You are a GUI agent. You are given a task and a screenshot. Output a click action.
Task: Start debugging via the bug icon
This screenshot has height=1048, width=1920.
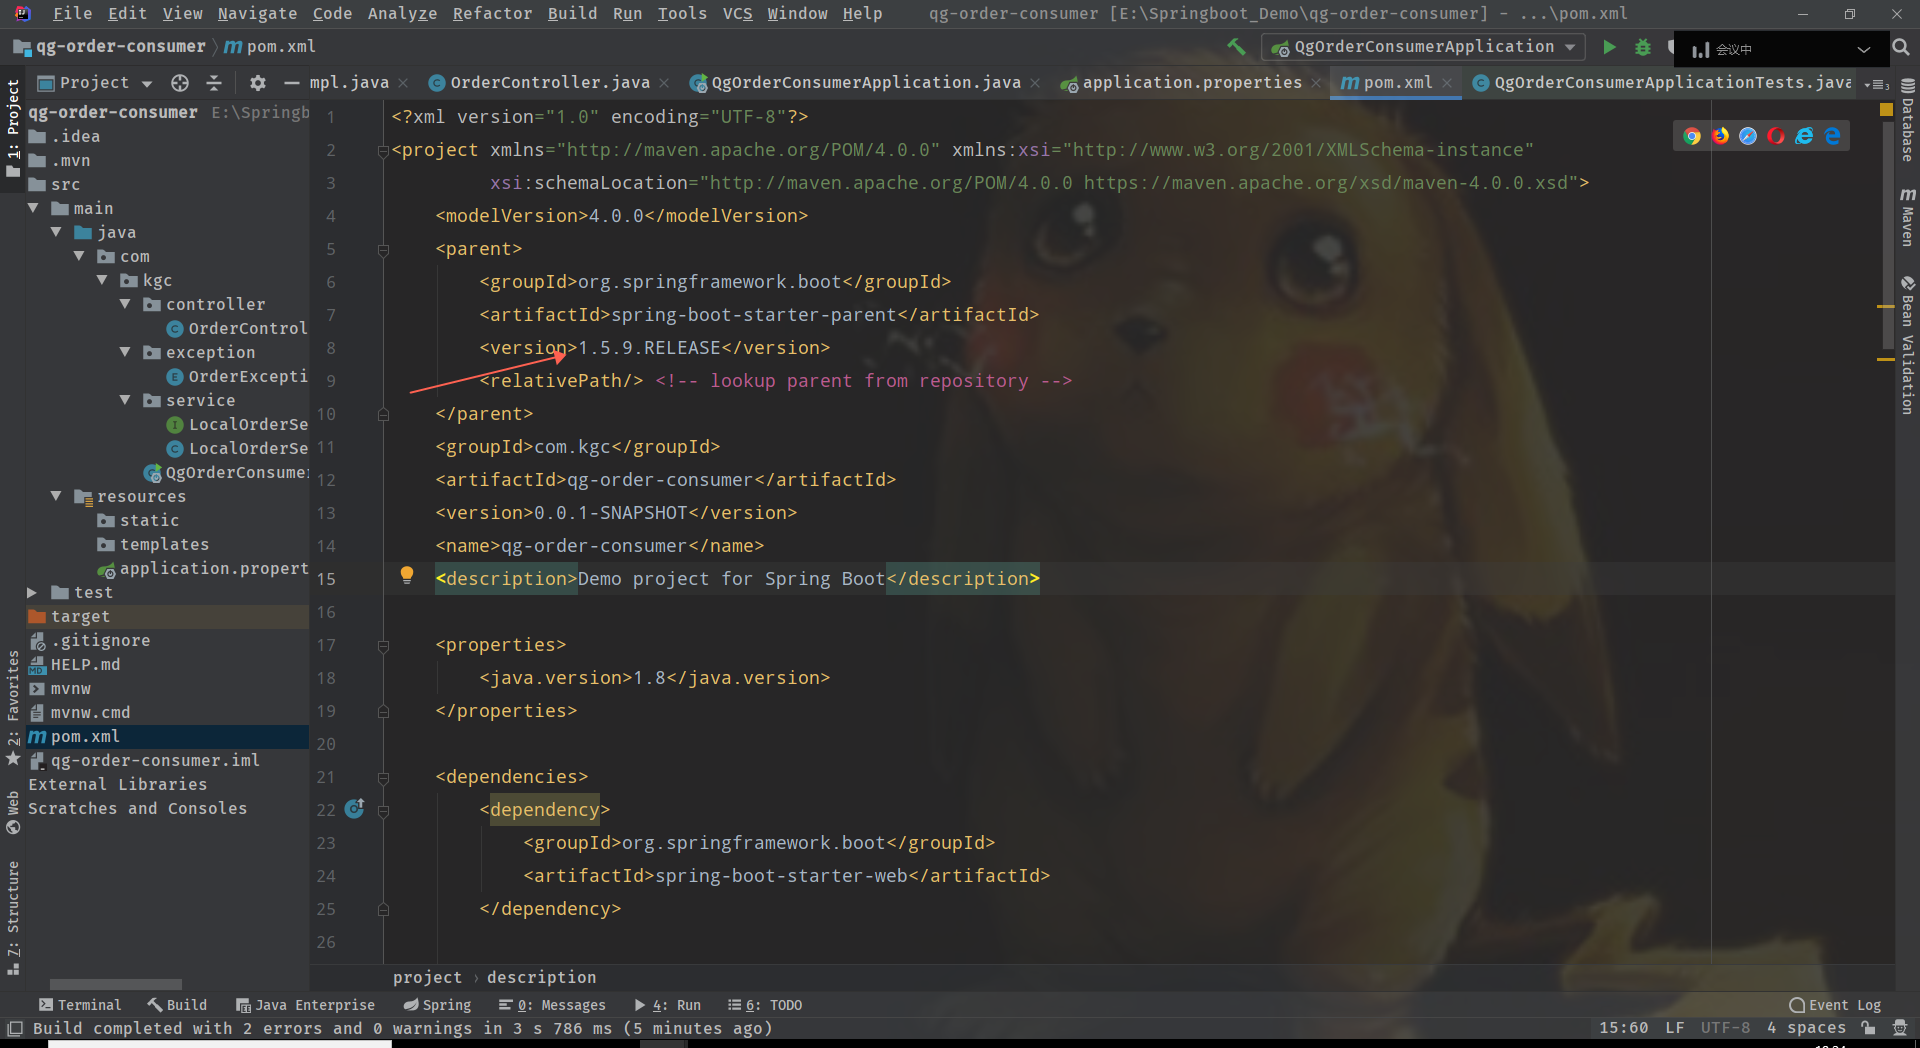1643,46
